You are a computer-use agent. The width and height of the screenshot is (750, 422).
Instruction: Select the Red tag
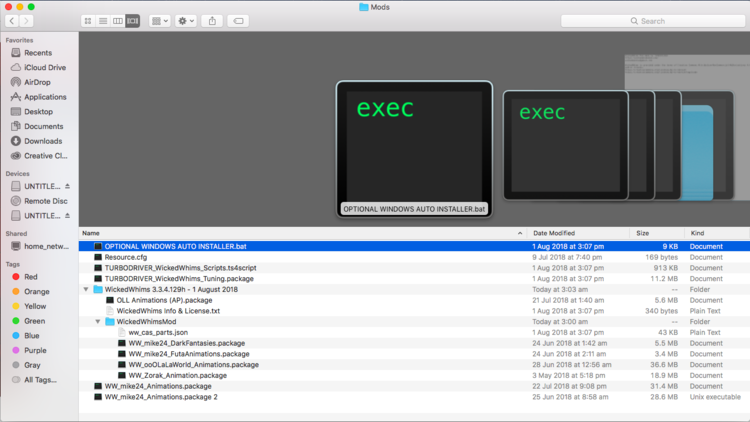pyautogui.click(x=31, y=277)
